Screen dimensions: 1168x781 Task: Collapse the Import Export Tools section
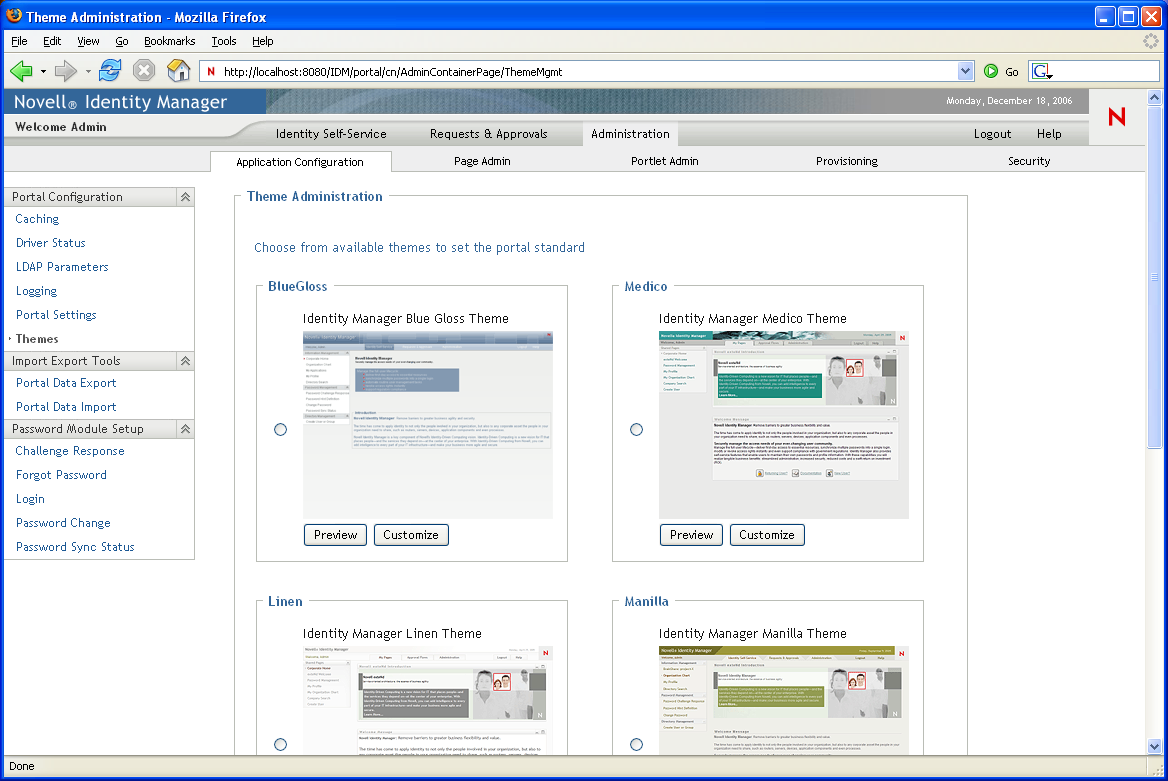point(185,361)
